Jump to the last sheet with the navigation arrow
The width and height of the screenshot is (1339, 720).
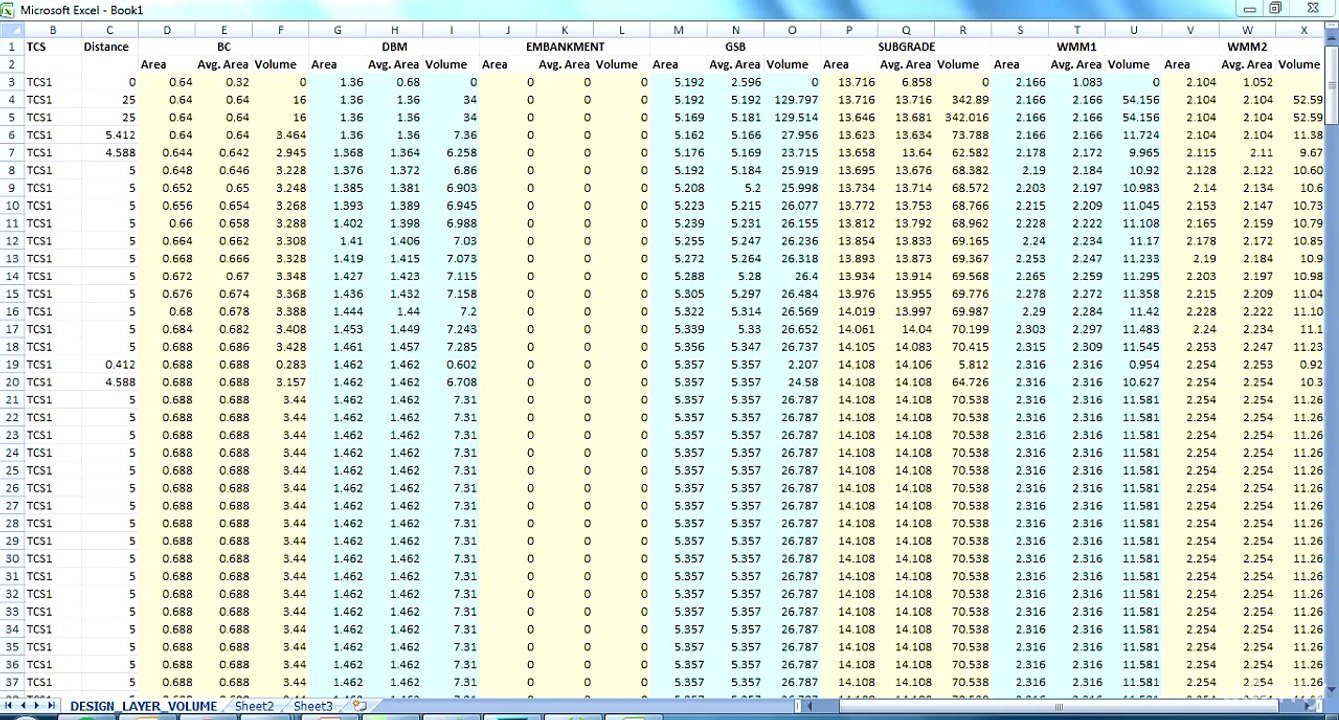pyautogui.click(x=52, y=706)
